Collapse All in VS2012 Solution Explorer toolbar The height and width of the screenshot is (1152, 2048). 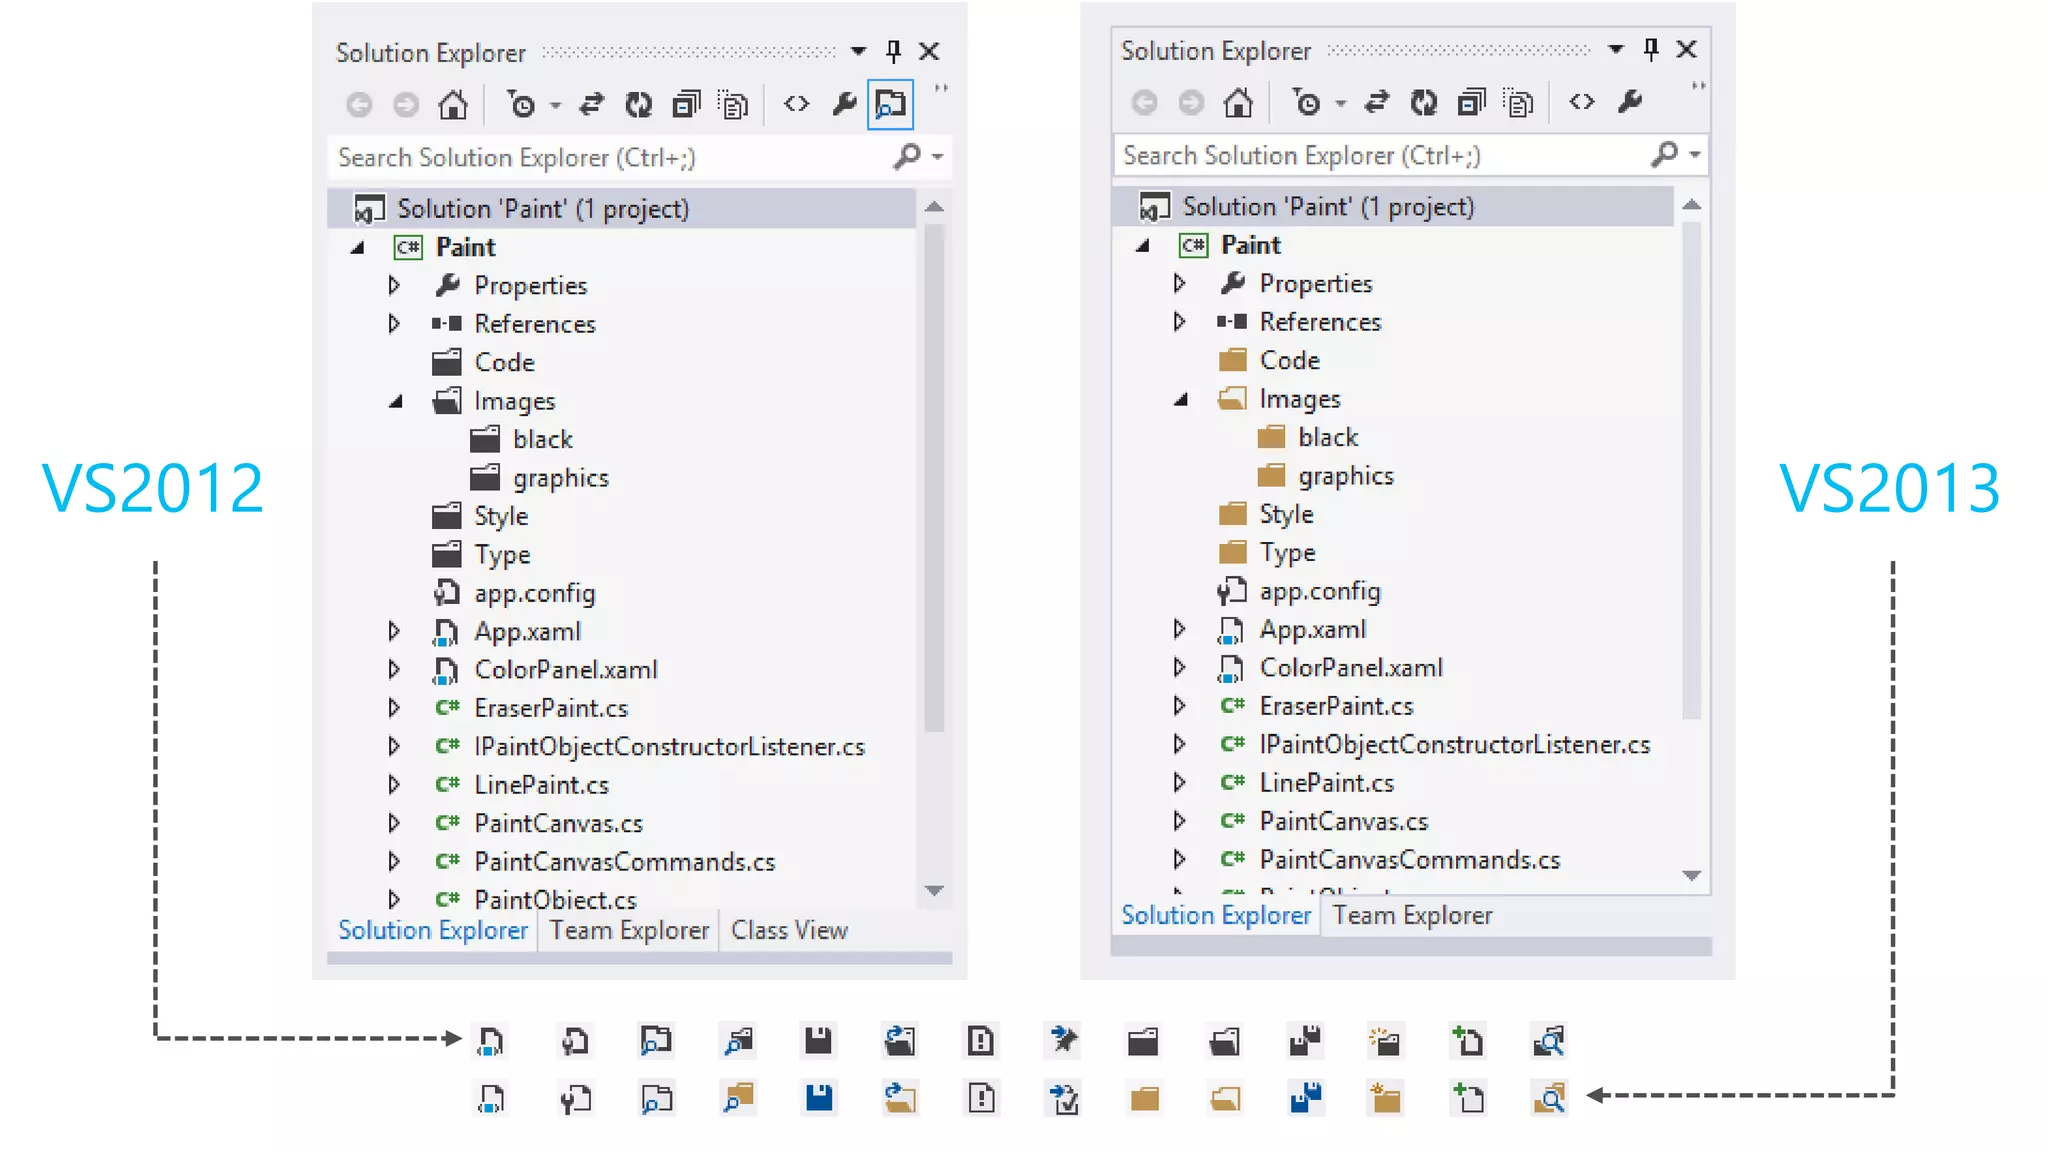pos(686,104)
